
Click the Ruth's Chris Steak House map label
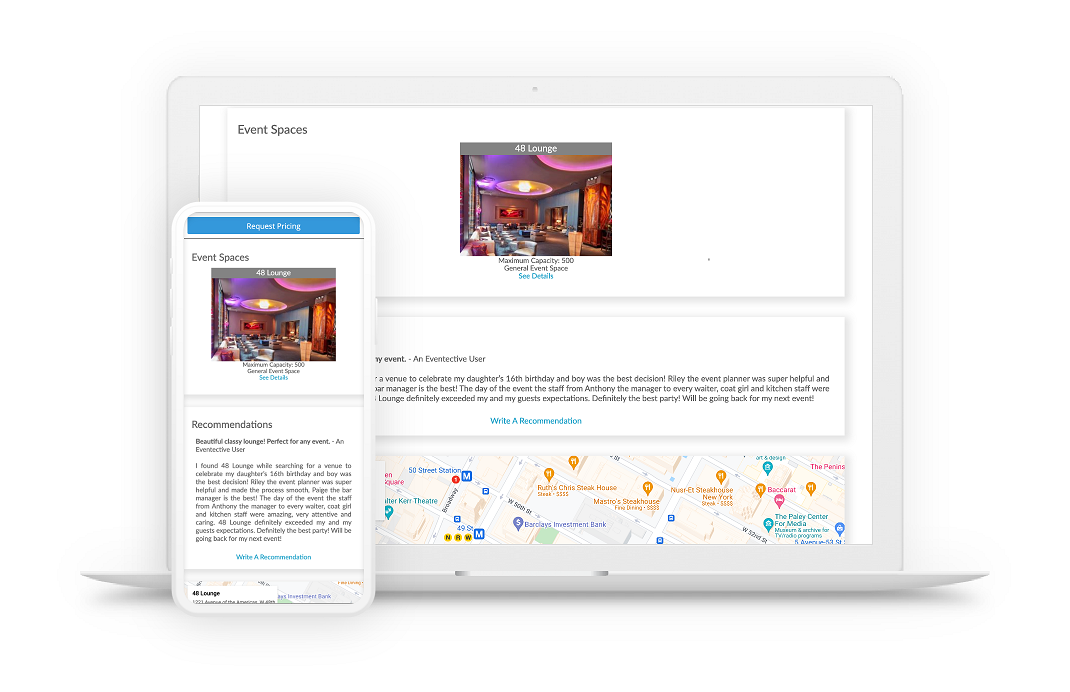(577, 488)
